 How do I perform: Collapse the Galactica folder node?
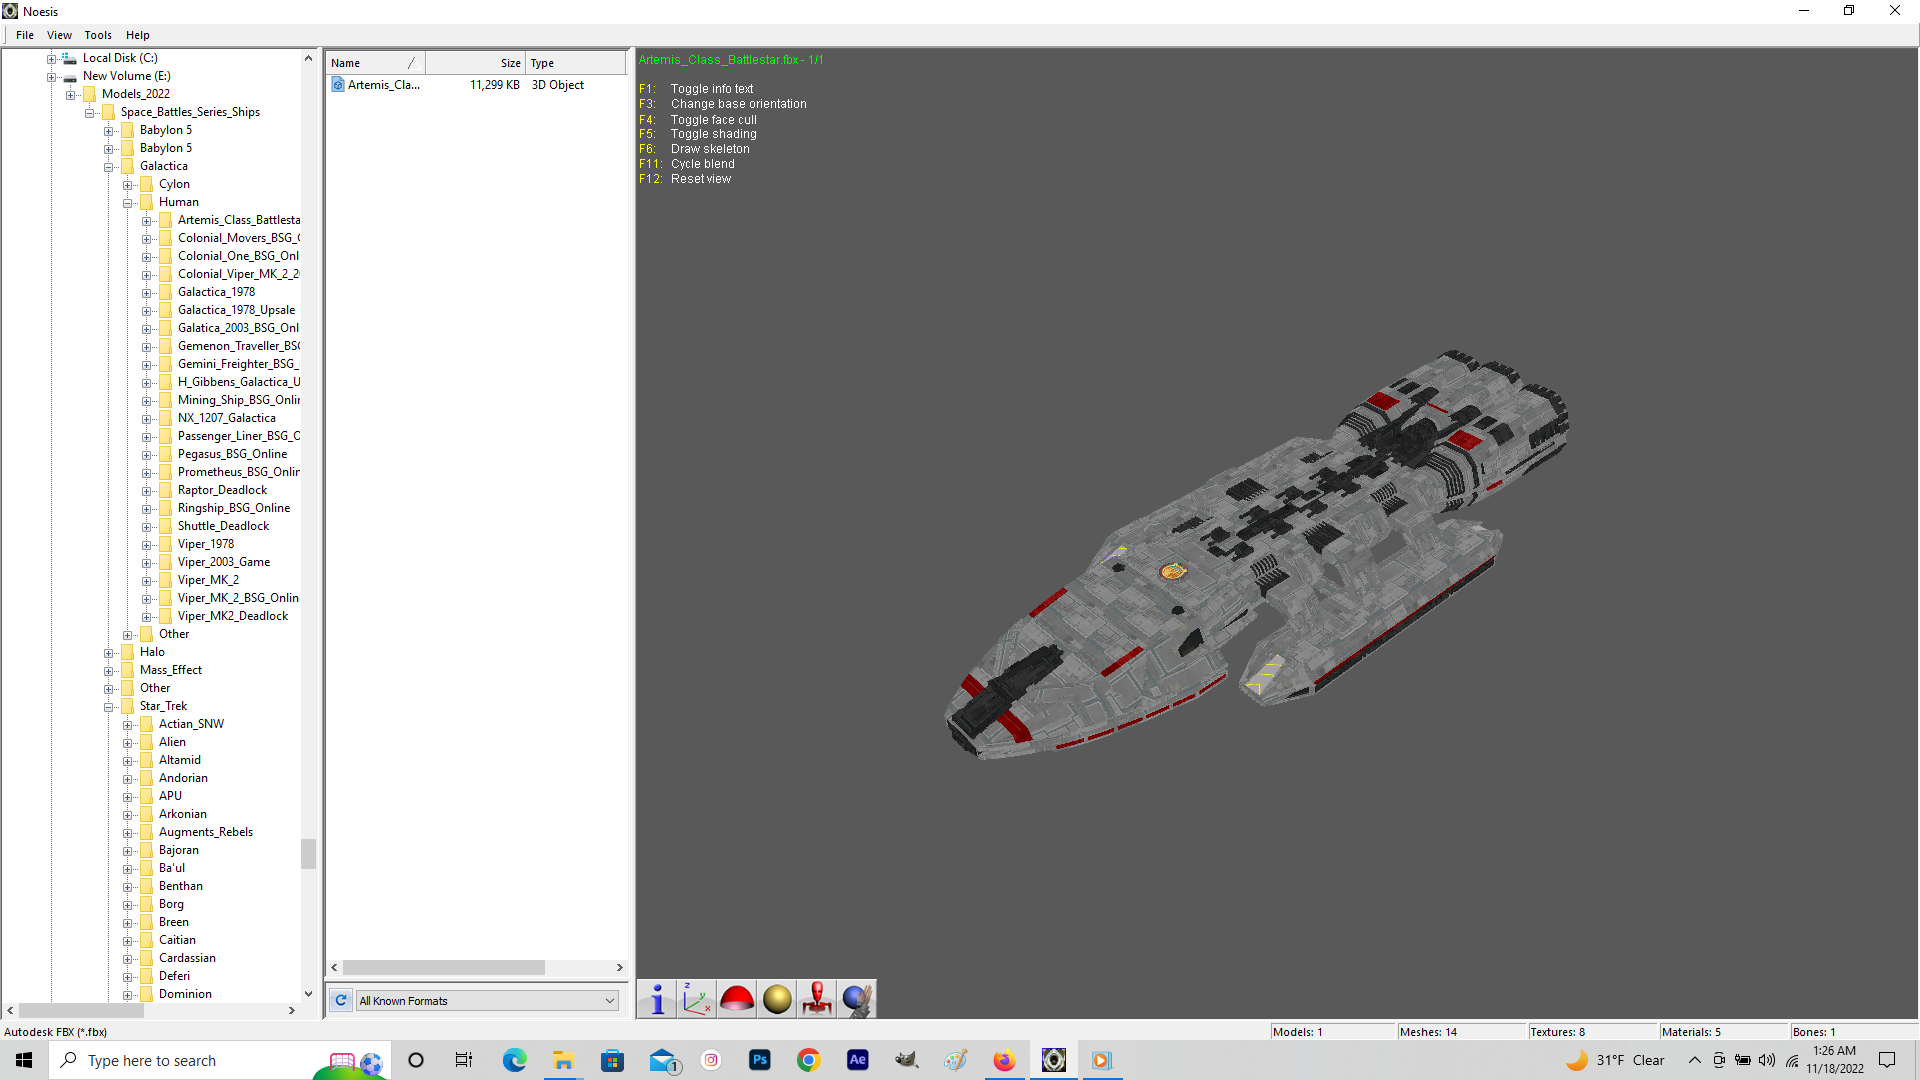(109, 167)
